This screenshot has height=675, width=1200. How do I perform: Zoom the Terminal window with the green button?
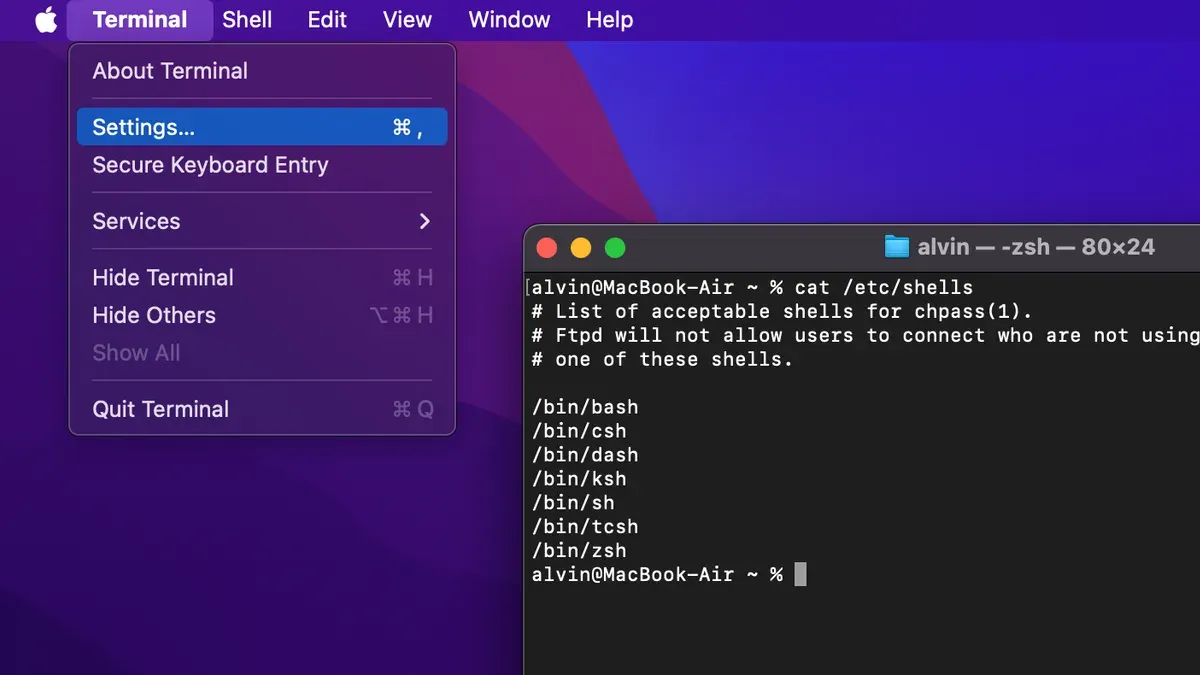coord(615,248)
